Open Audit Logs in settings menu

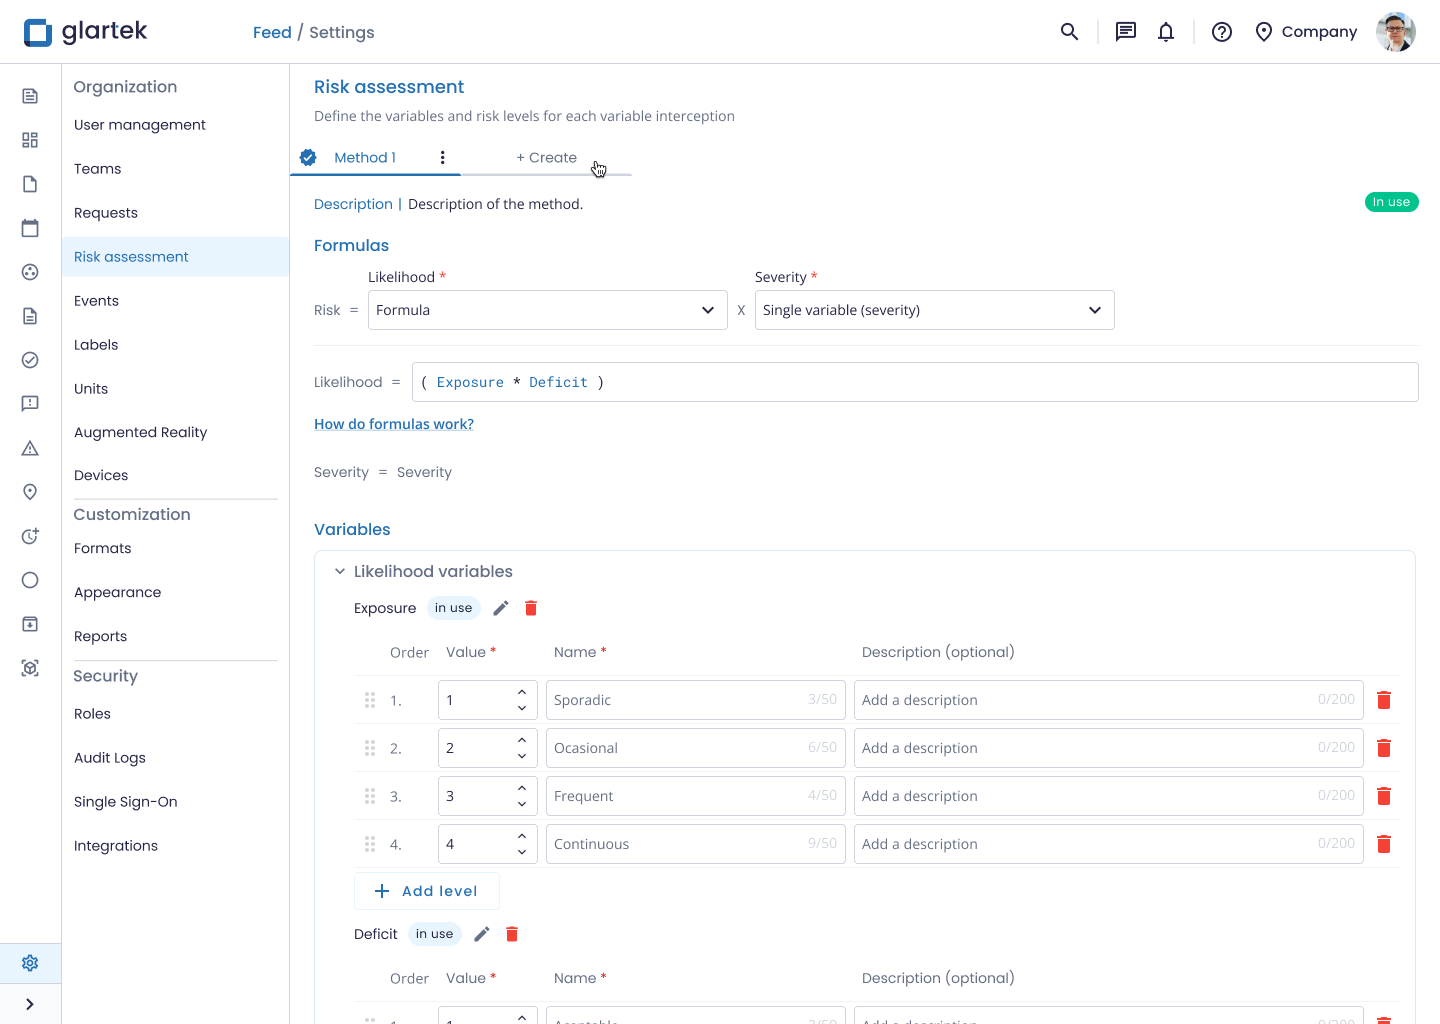click(x=110, y=758)
